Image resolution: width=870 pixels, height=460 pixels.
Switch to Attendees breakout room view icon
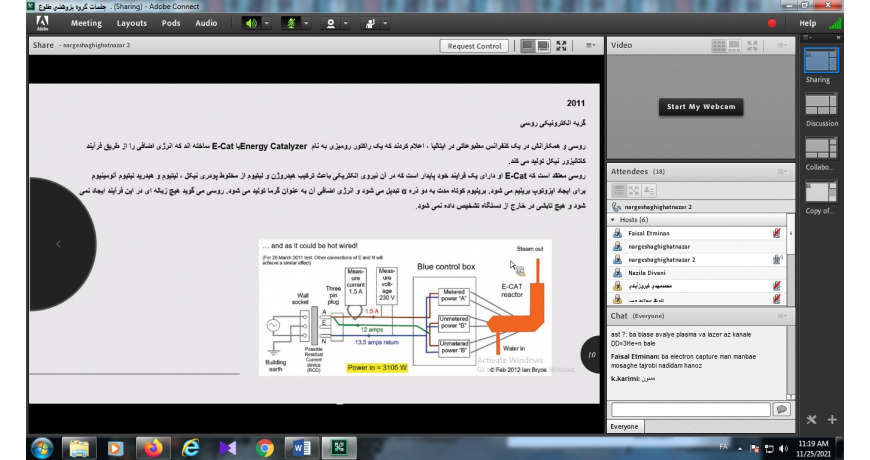[x=634, y=190]
